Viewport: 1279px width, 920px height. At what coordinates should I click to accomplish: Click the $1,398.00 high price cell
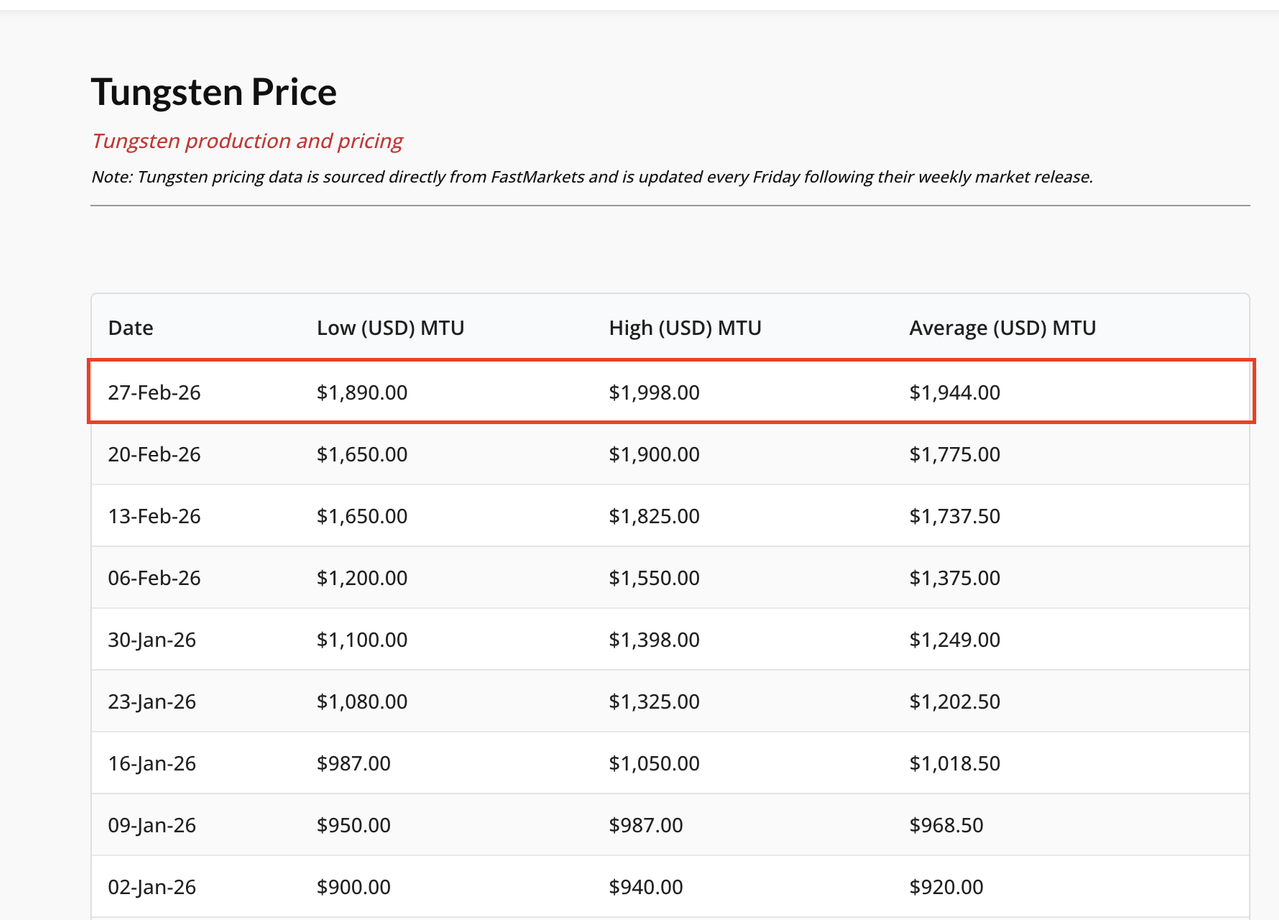[654, 641]
